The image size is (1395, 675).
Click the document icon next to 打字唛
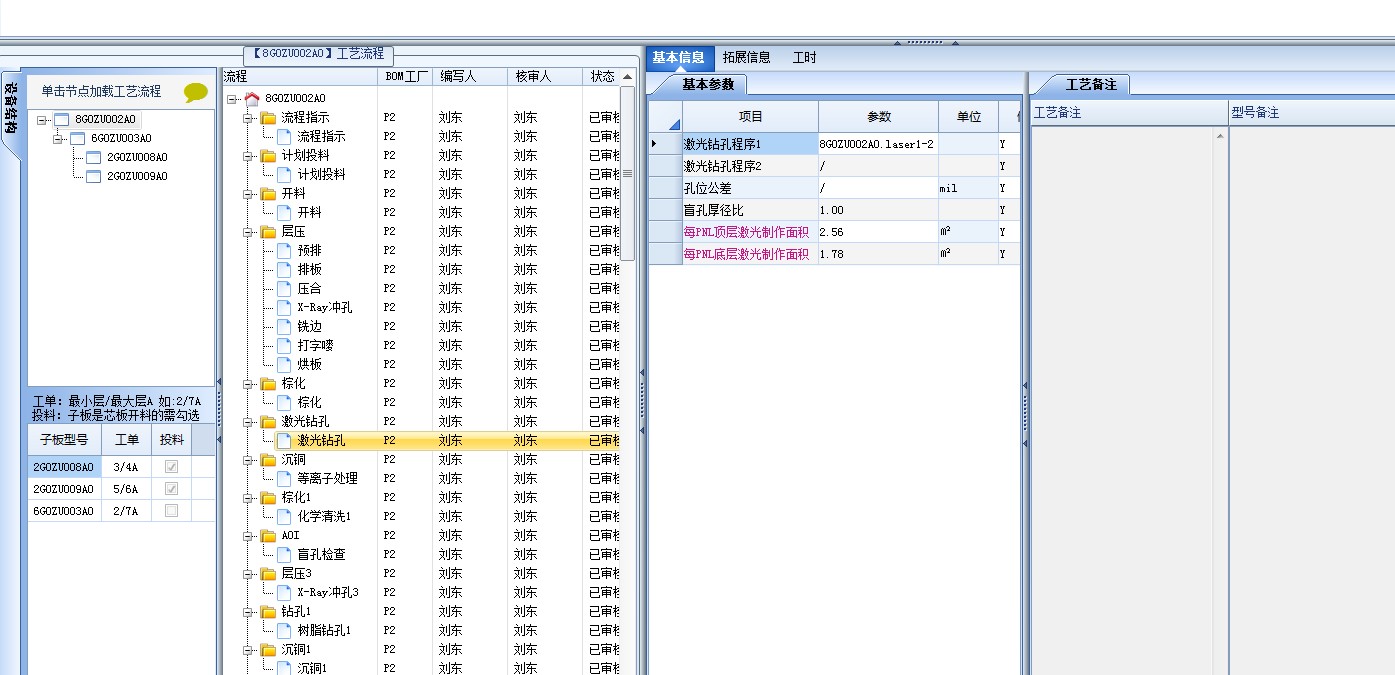click(284, 345)
